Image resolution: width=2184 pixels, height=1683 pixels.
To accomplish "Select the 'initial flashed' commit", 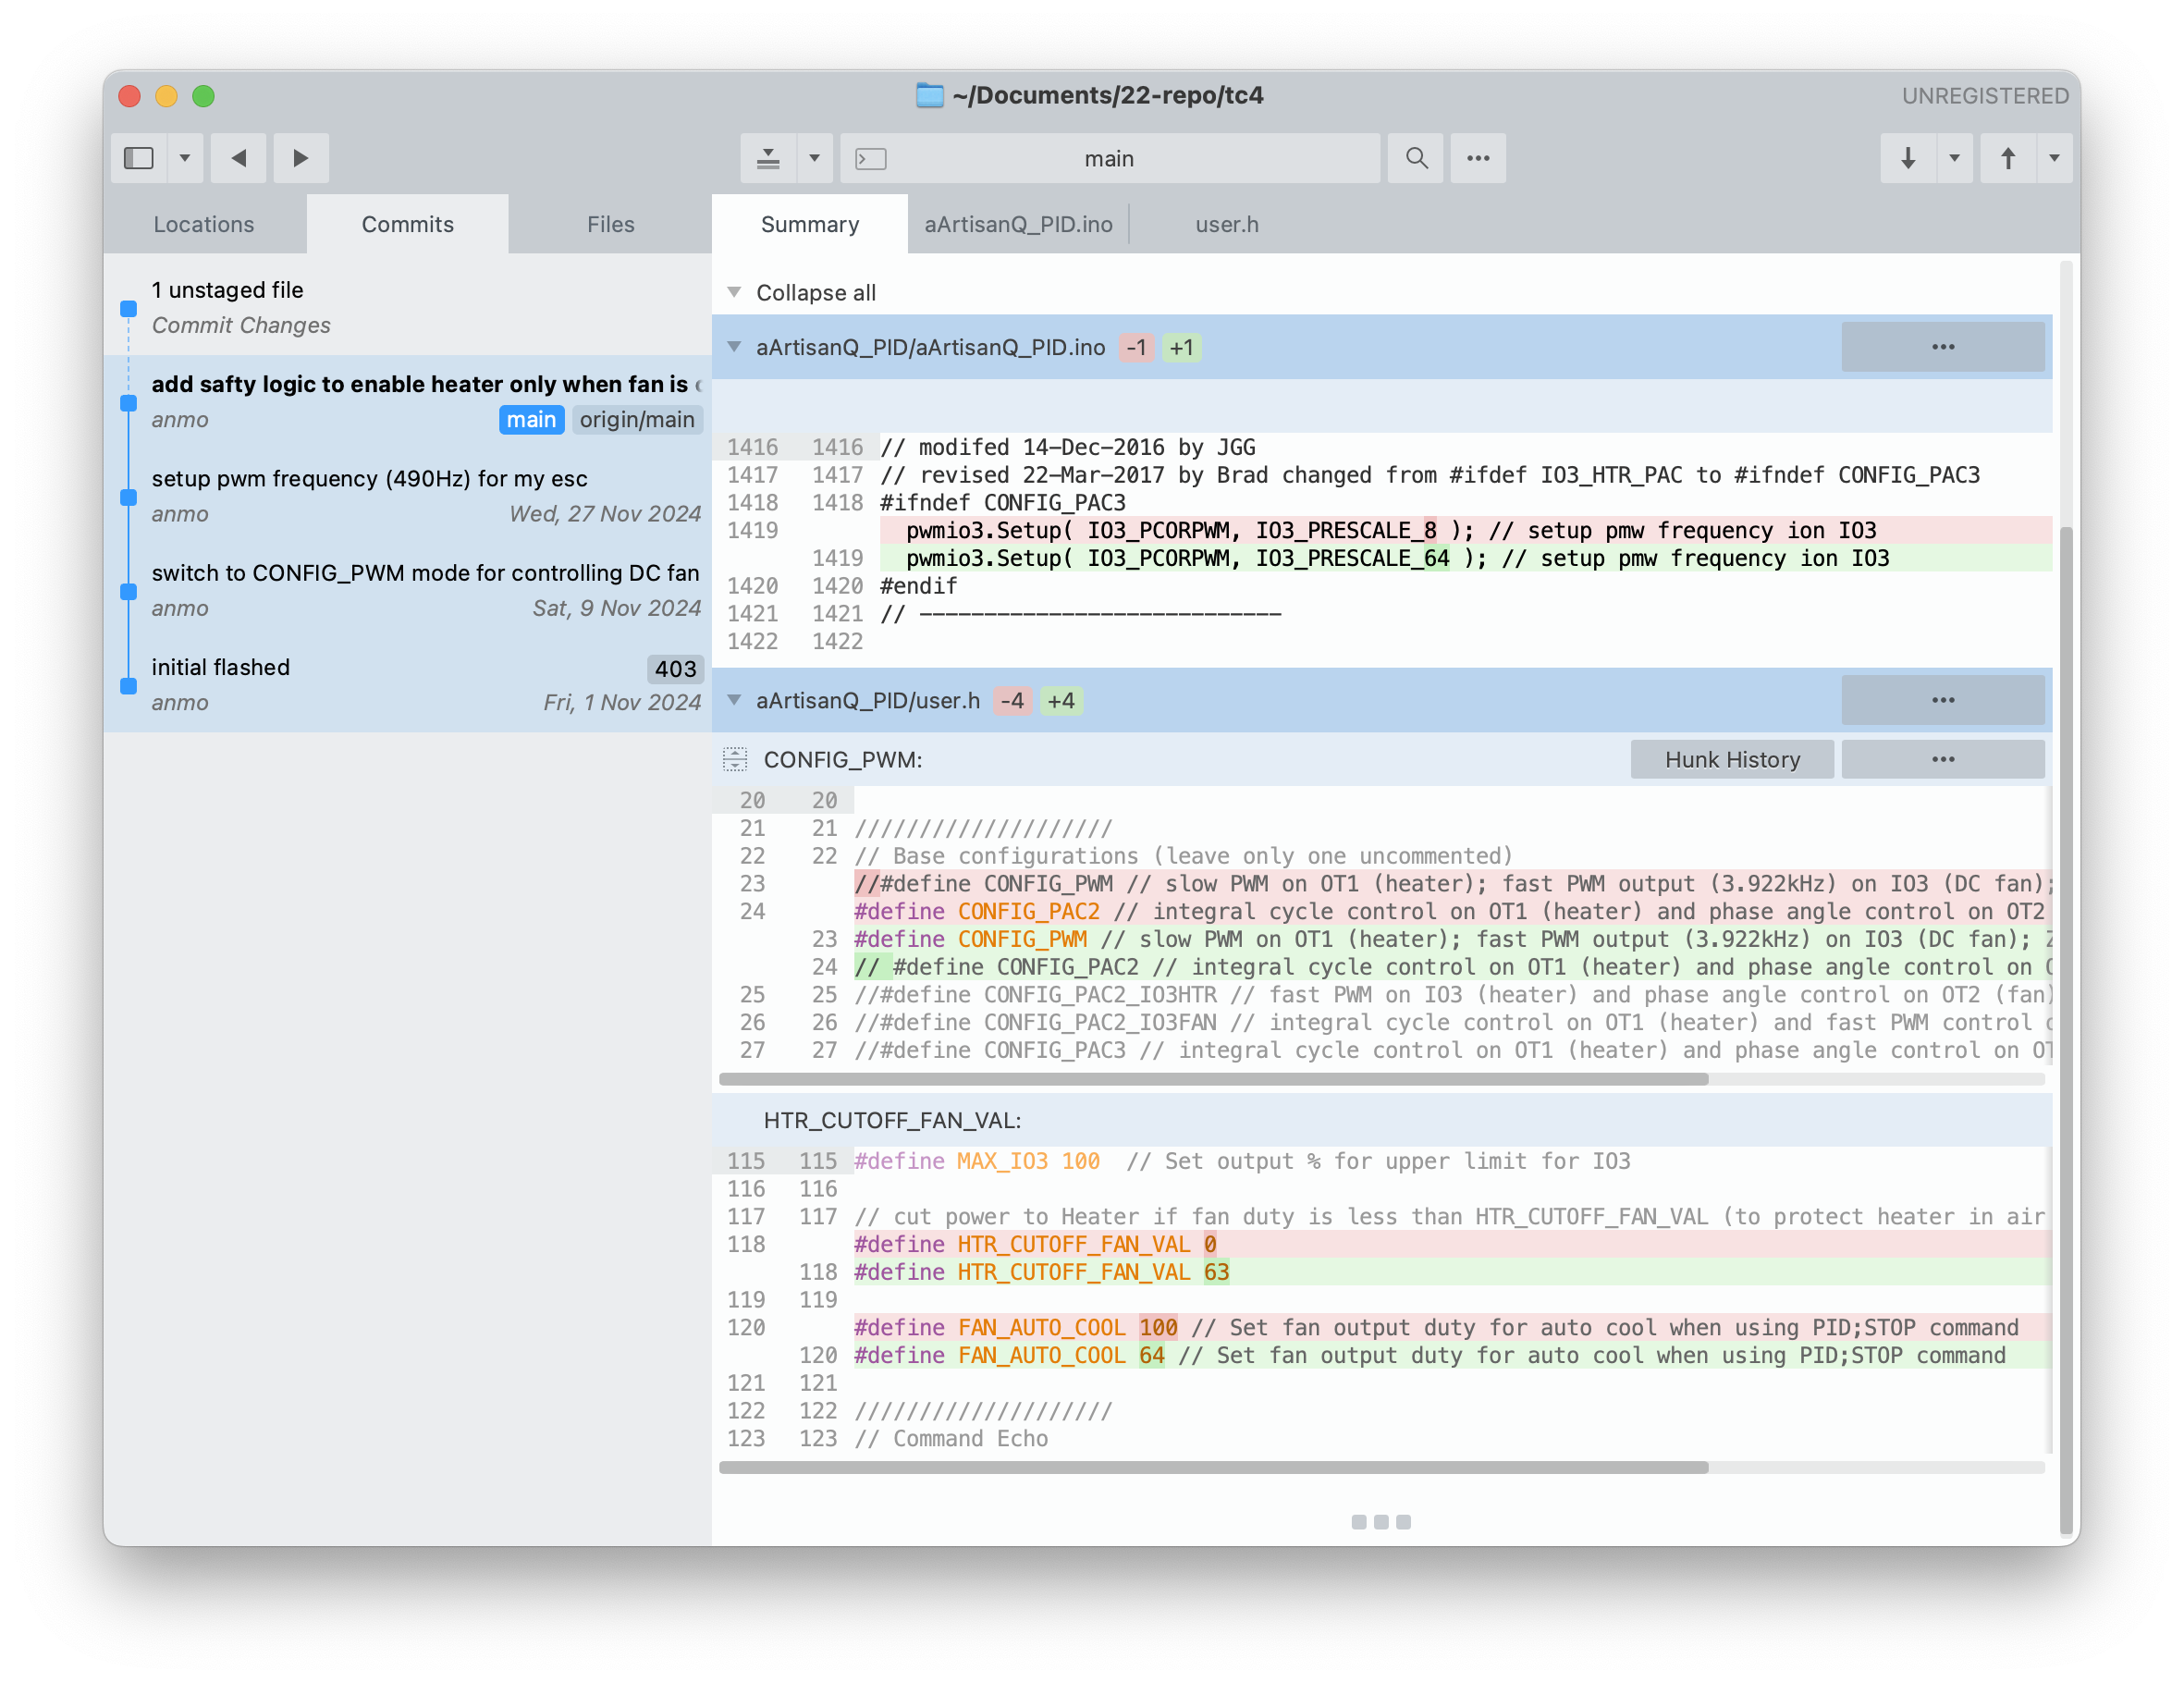I will click(x=408, y=685).
